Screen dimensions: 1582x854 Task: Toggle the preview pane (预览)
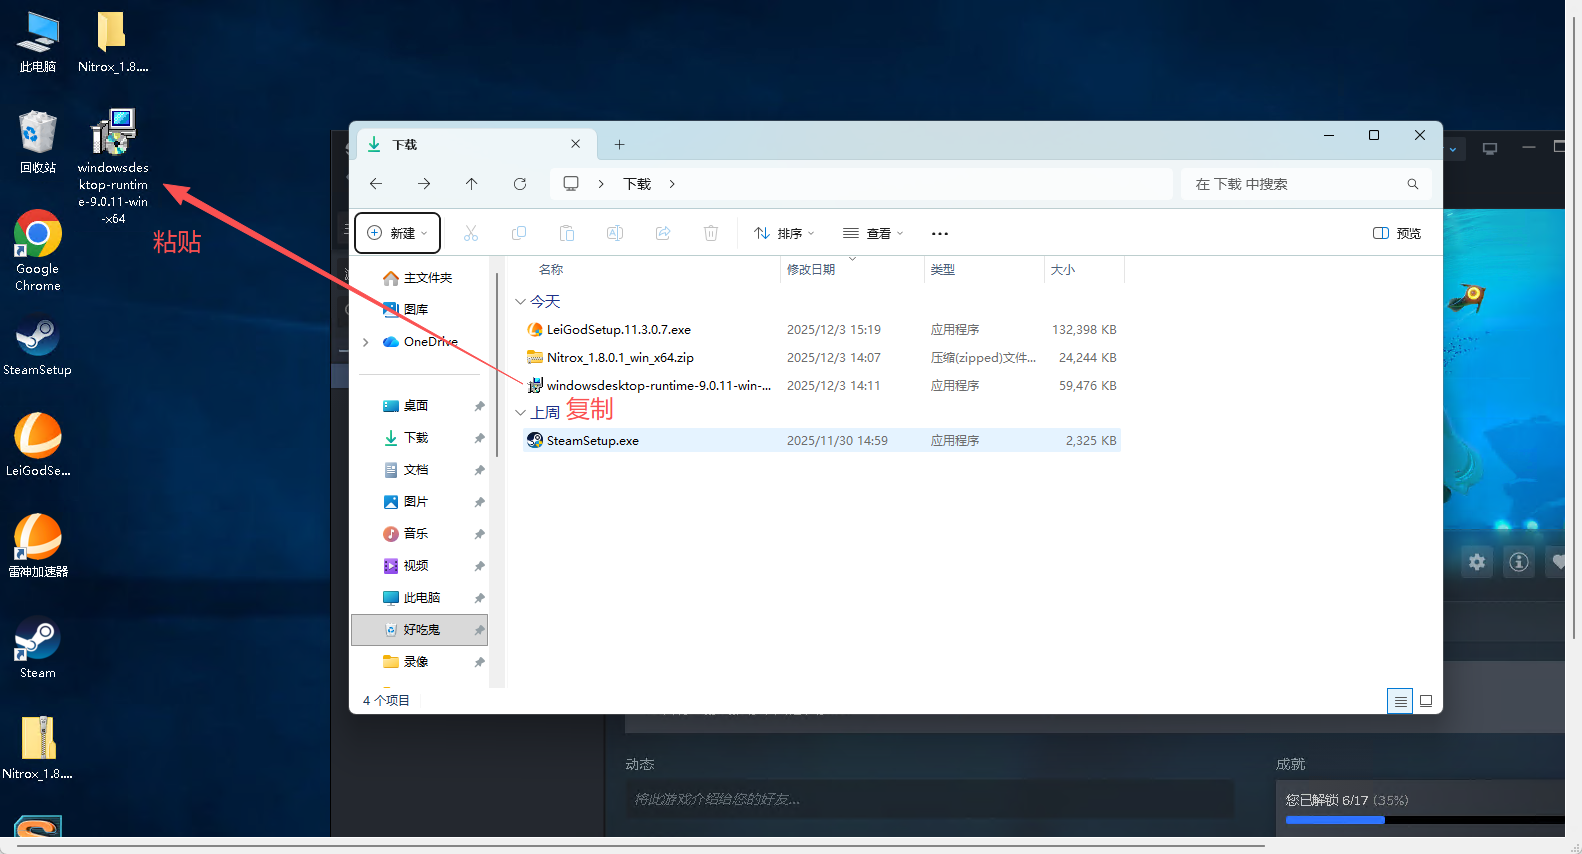coord(1397,233)
